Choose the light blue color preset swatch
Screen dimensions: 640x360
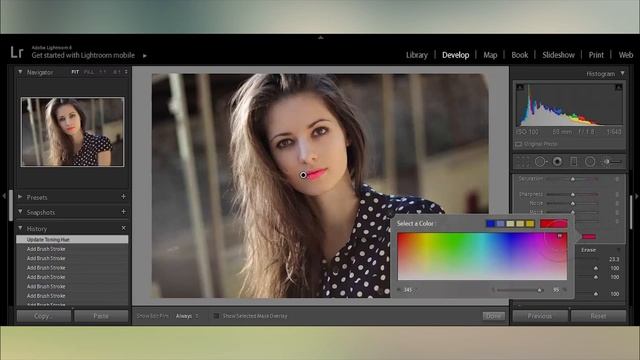(500, 224)
